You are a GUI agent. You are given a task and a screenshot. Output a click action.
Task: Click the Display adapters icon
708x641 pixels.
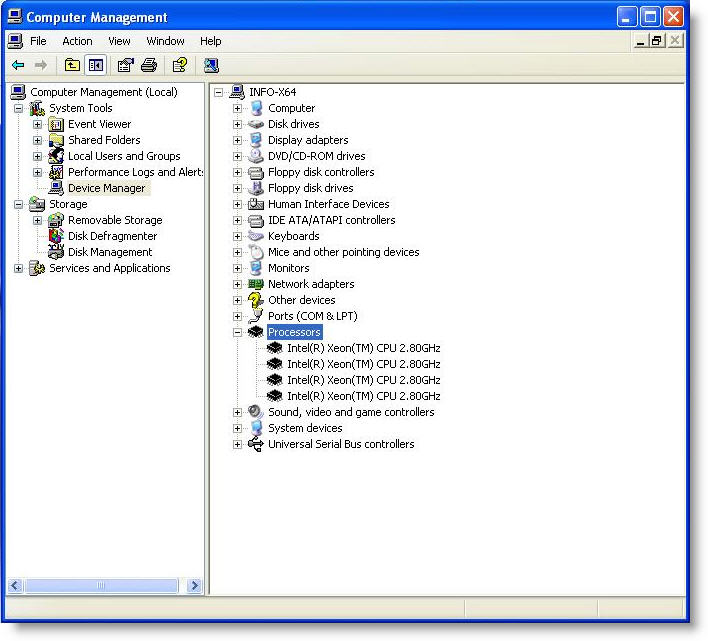(256, 140)
